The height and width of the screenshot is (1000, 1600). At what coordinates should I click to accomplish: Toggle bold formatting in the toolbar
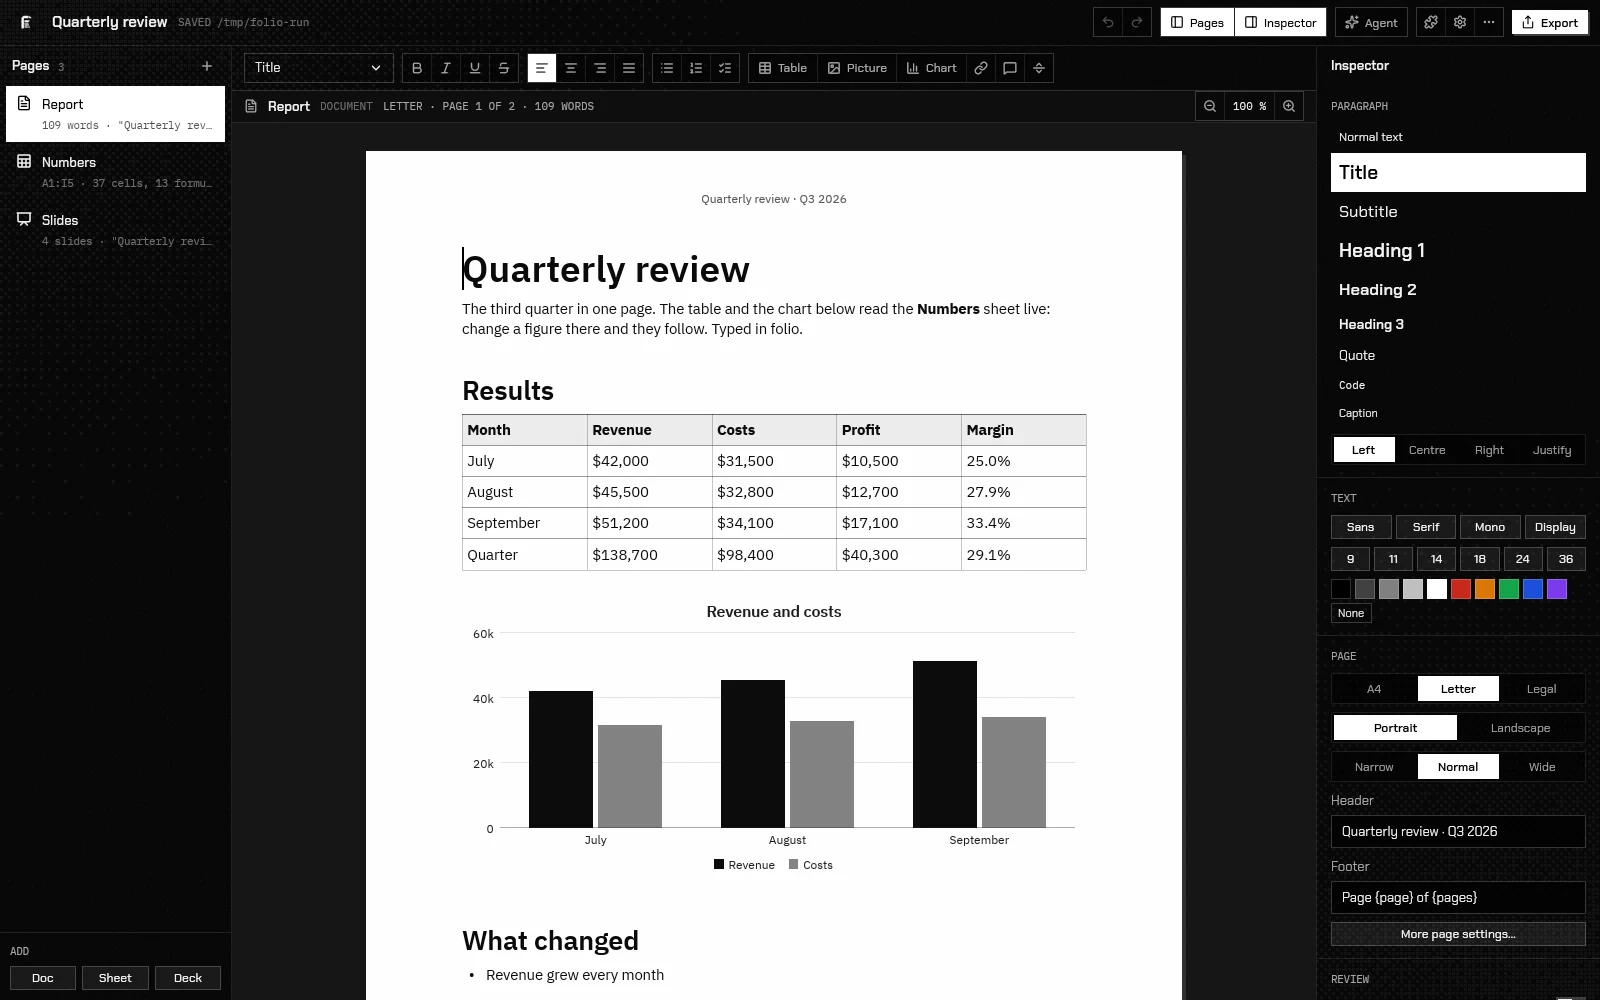pyautogui.click(x=417, y=68)
